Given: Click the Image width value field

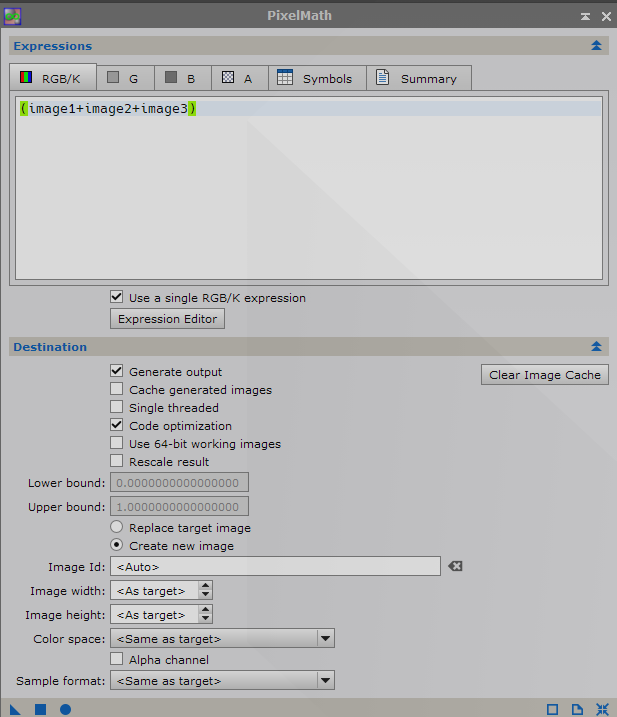Looking at the screenshot, I should [155, 590].
